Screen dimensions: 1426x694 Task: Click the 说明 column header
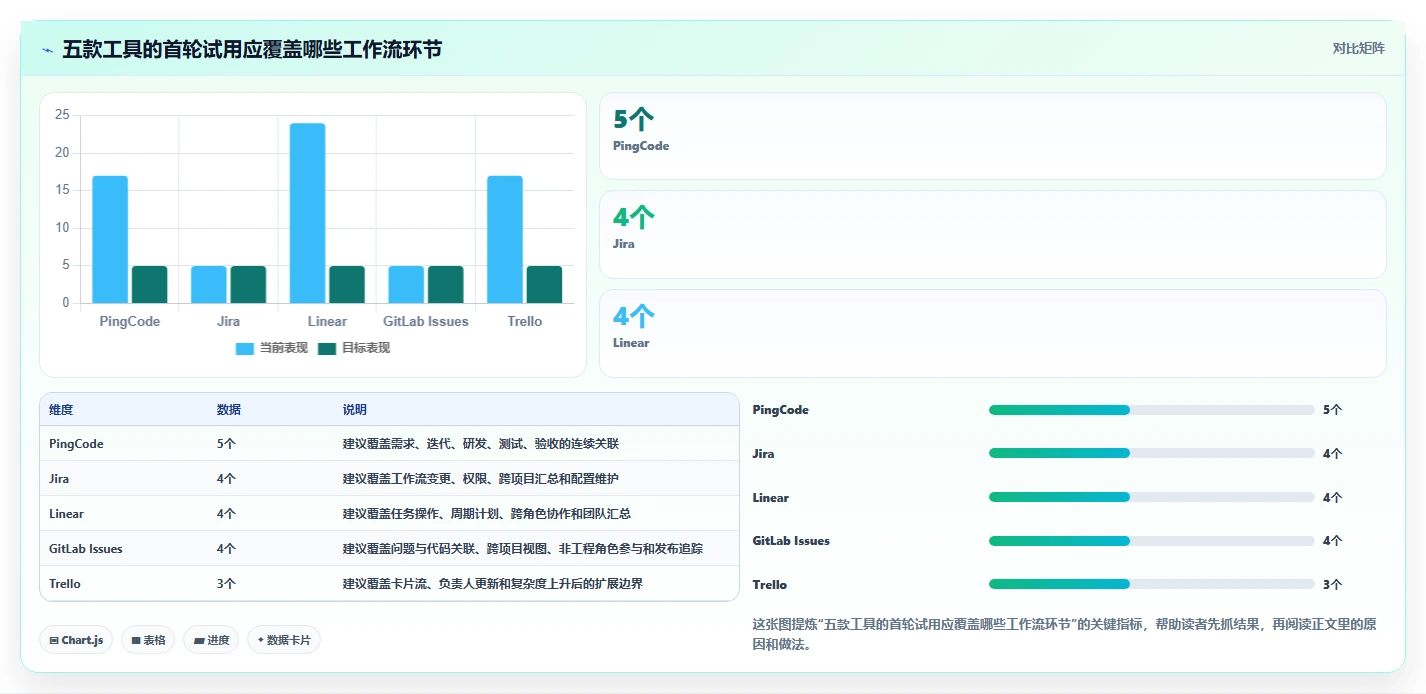[355, 410]
